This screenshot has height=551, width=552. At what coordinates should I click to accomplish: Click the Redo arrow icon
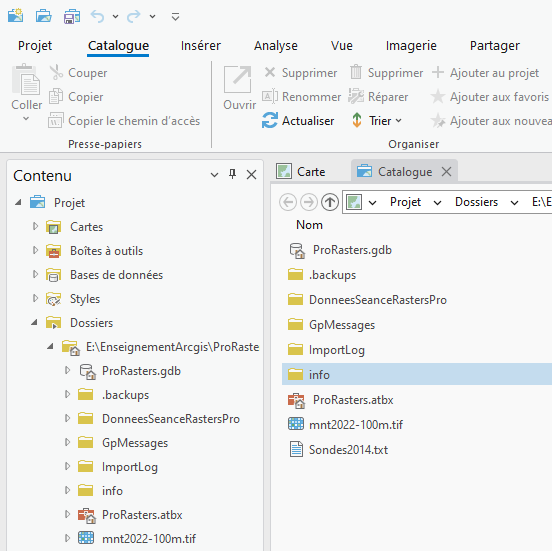point(134,16)
